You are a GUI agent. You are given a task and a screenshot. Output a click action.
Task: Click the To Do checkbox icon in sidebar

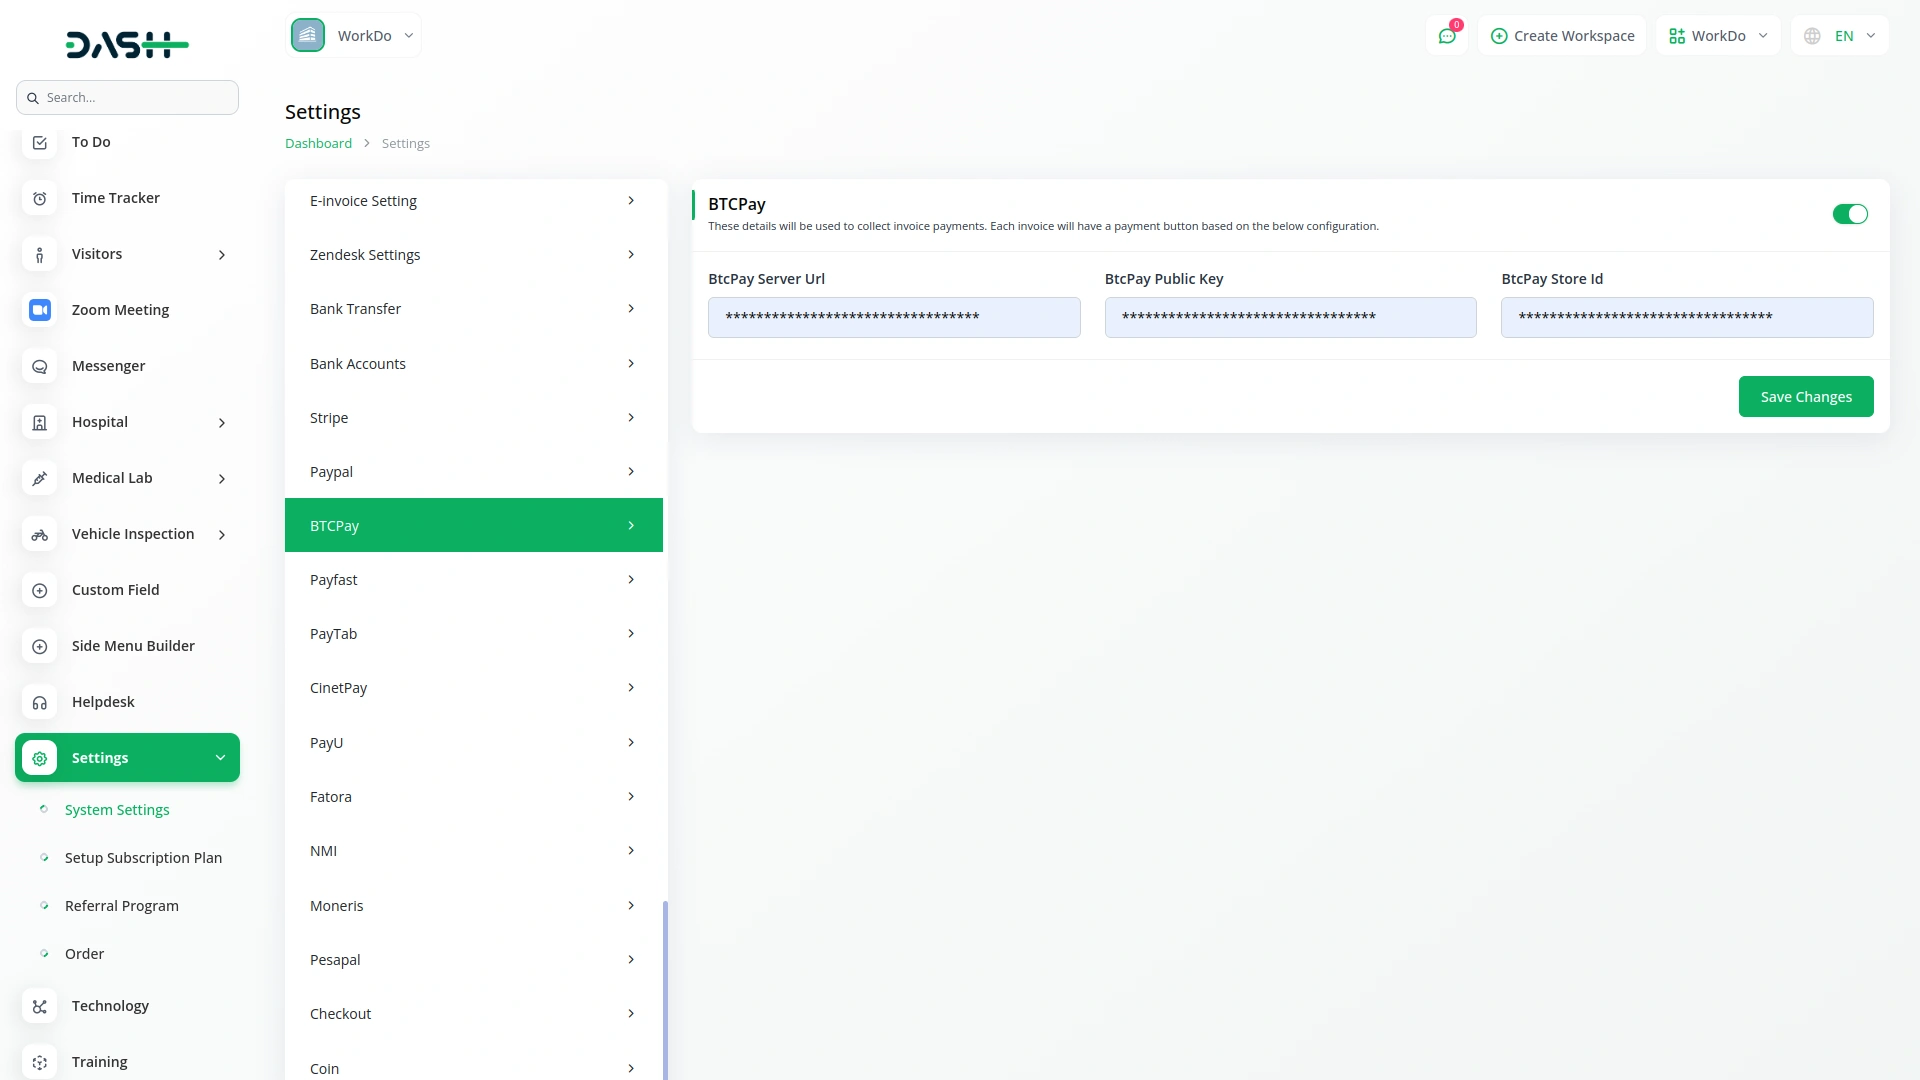(39, 142)
